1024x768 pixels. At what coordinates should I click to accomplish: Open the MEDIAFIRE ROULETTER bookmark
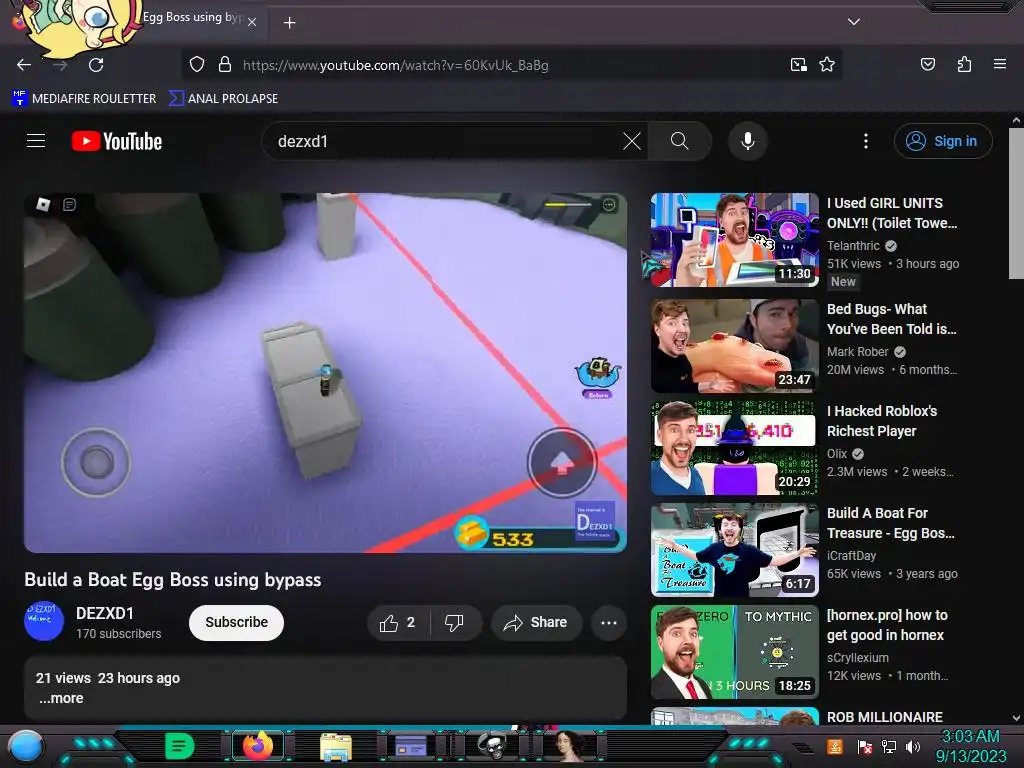click(x=84, y=99)
